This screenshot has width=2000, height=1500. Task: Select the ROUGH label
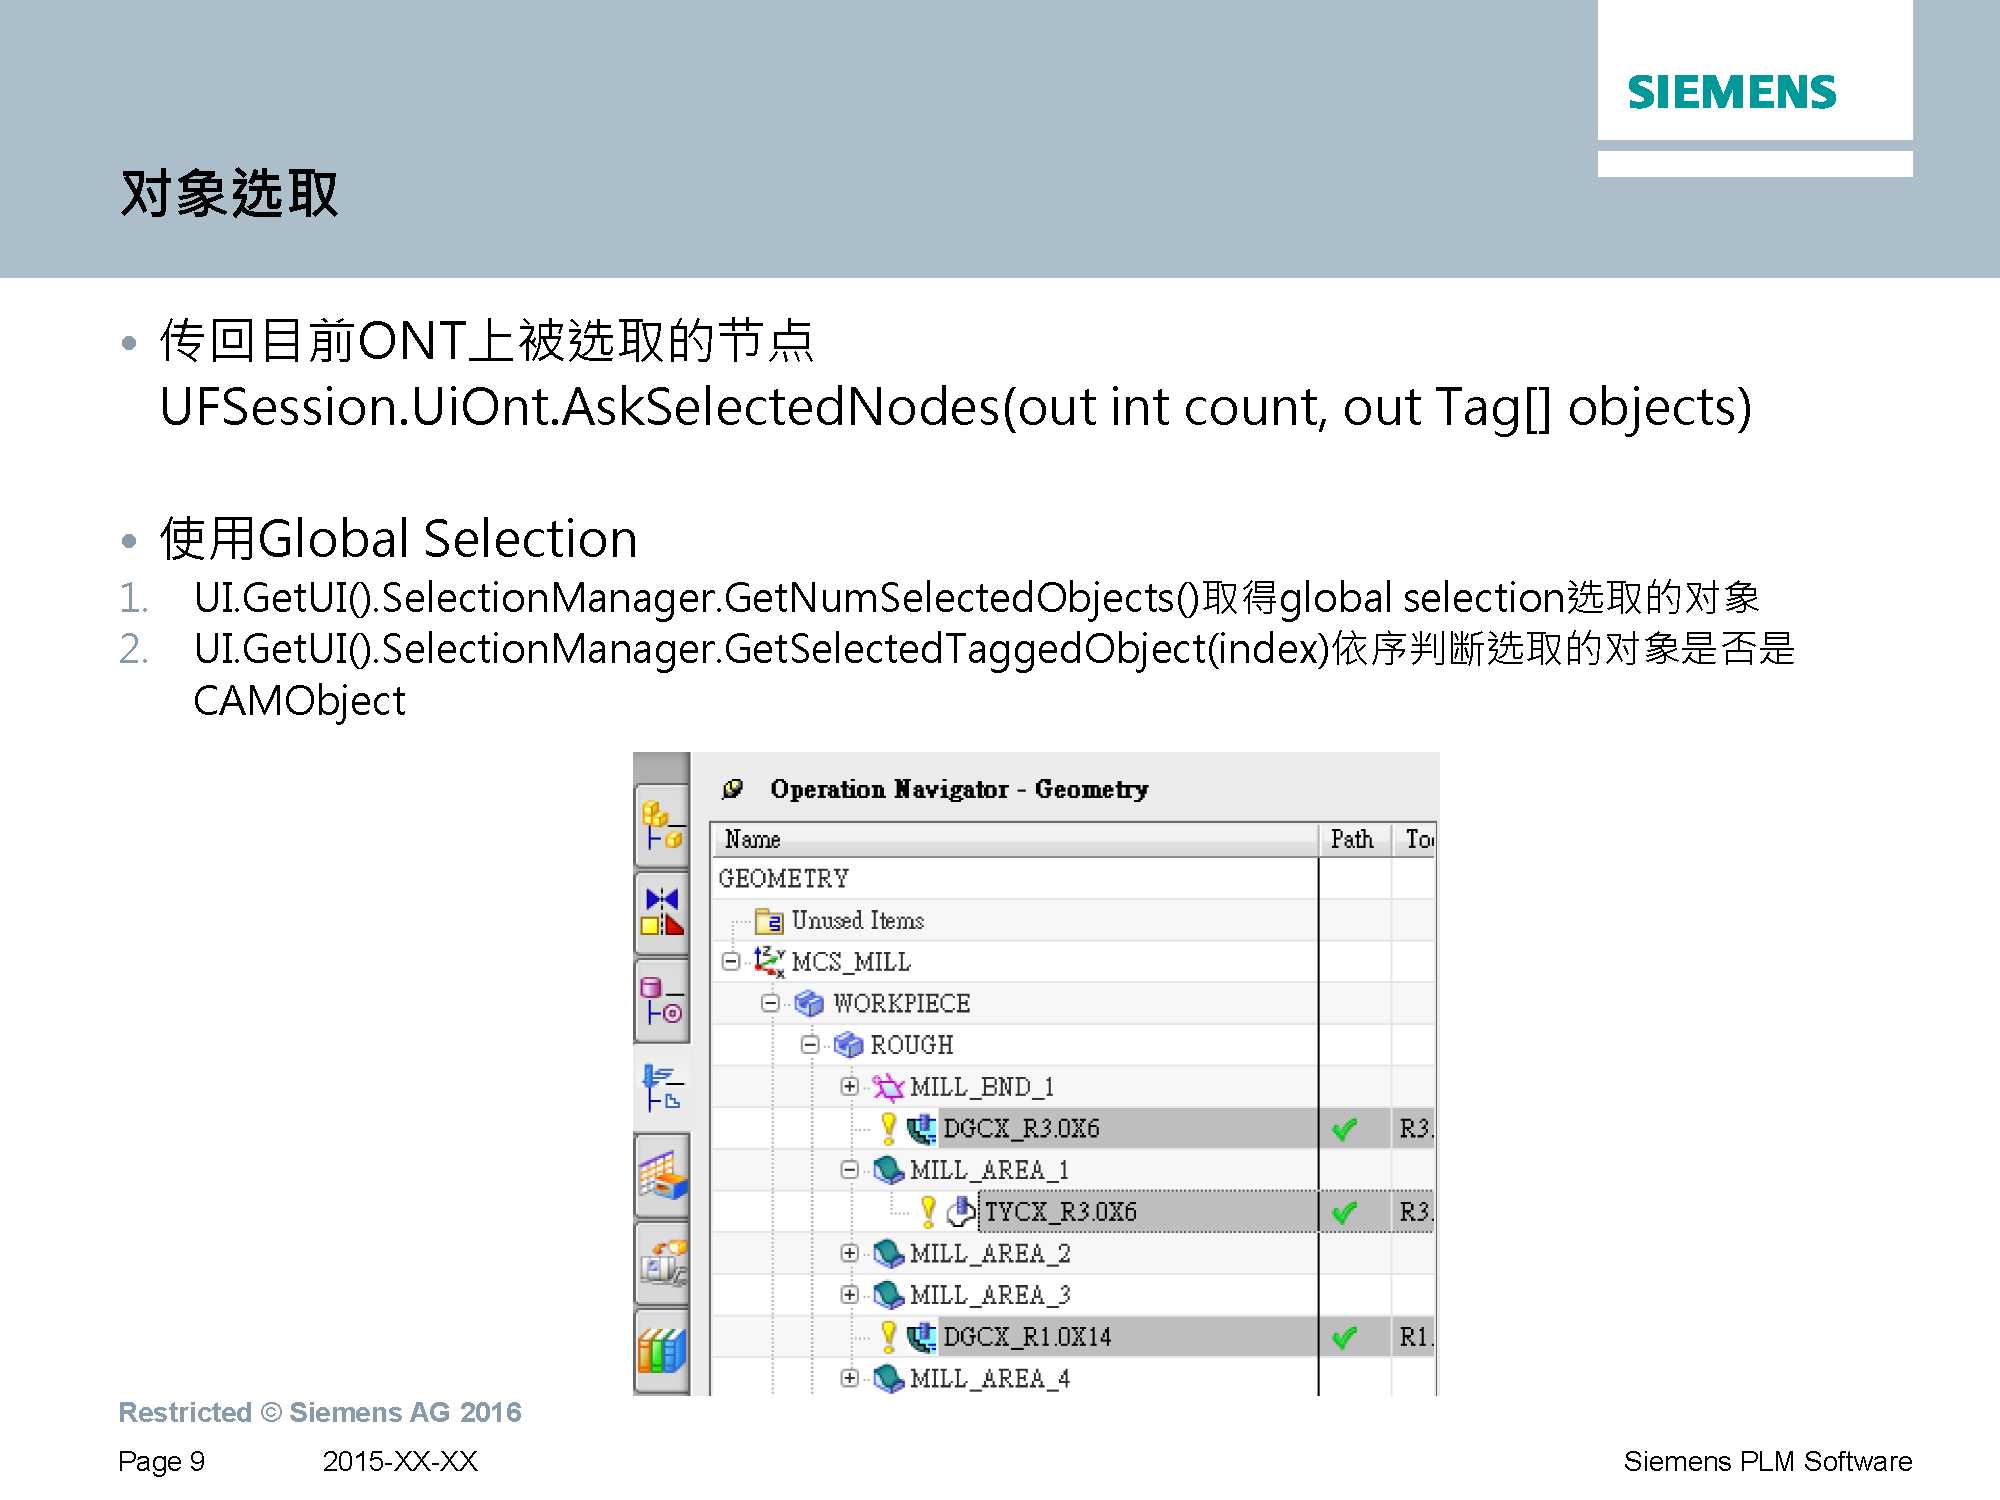[912, 1045]
